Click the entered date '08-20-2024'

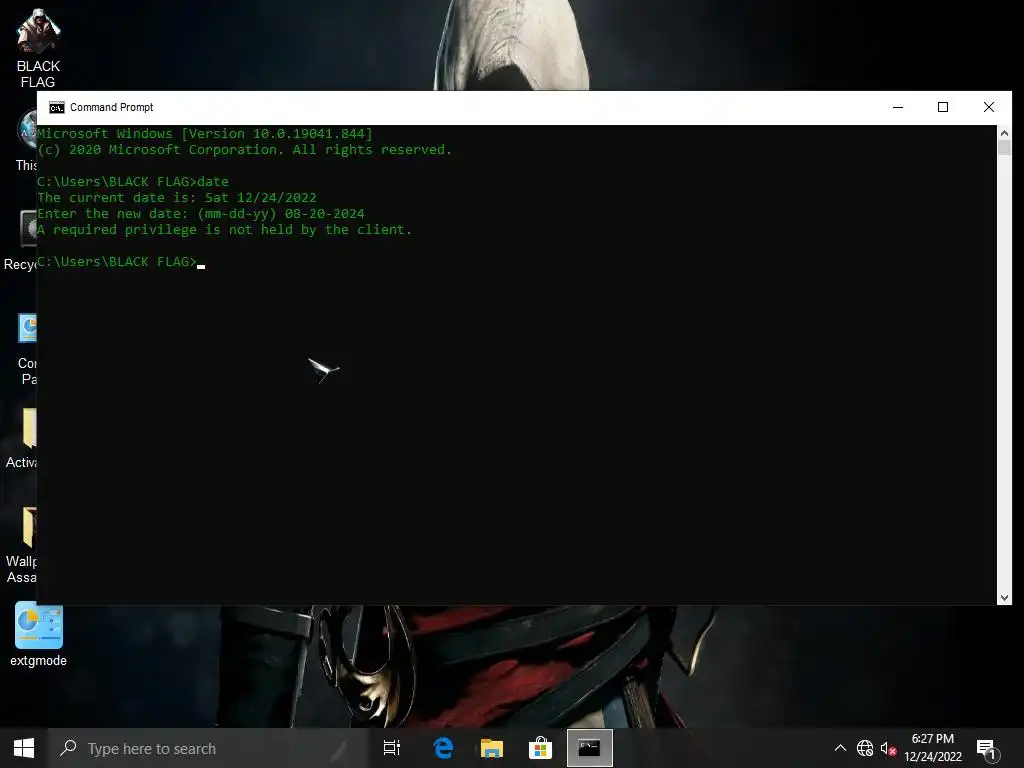(x=325, y=214)
